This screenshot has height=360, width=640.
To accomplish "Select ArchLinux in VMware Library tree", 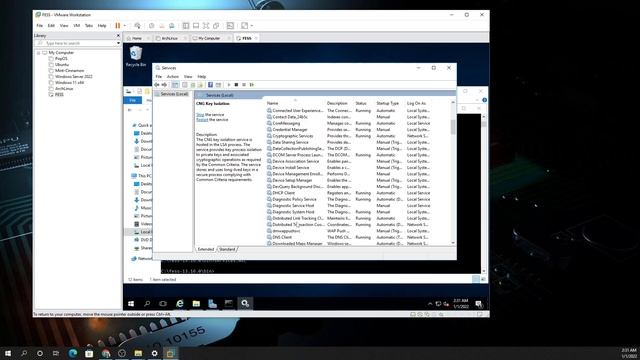I will (64, 88).
